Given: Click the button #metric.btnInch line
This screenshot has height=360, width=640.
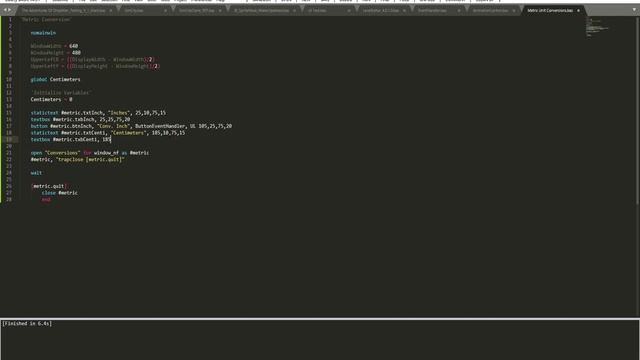Looking at the screenshot, I should [x=131, y=126].
